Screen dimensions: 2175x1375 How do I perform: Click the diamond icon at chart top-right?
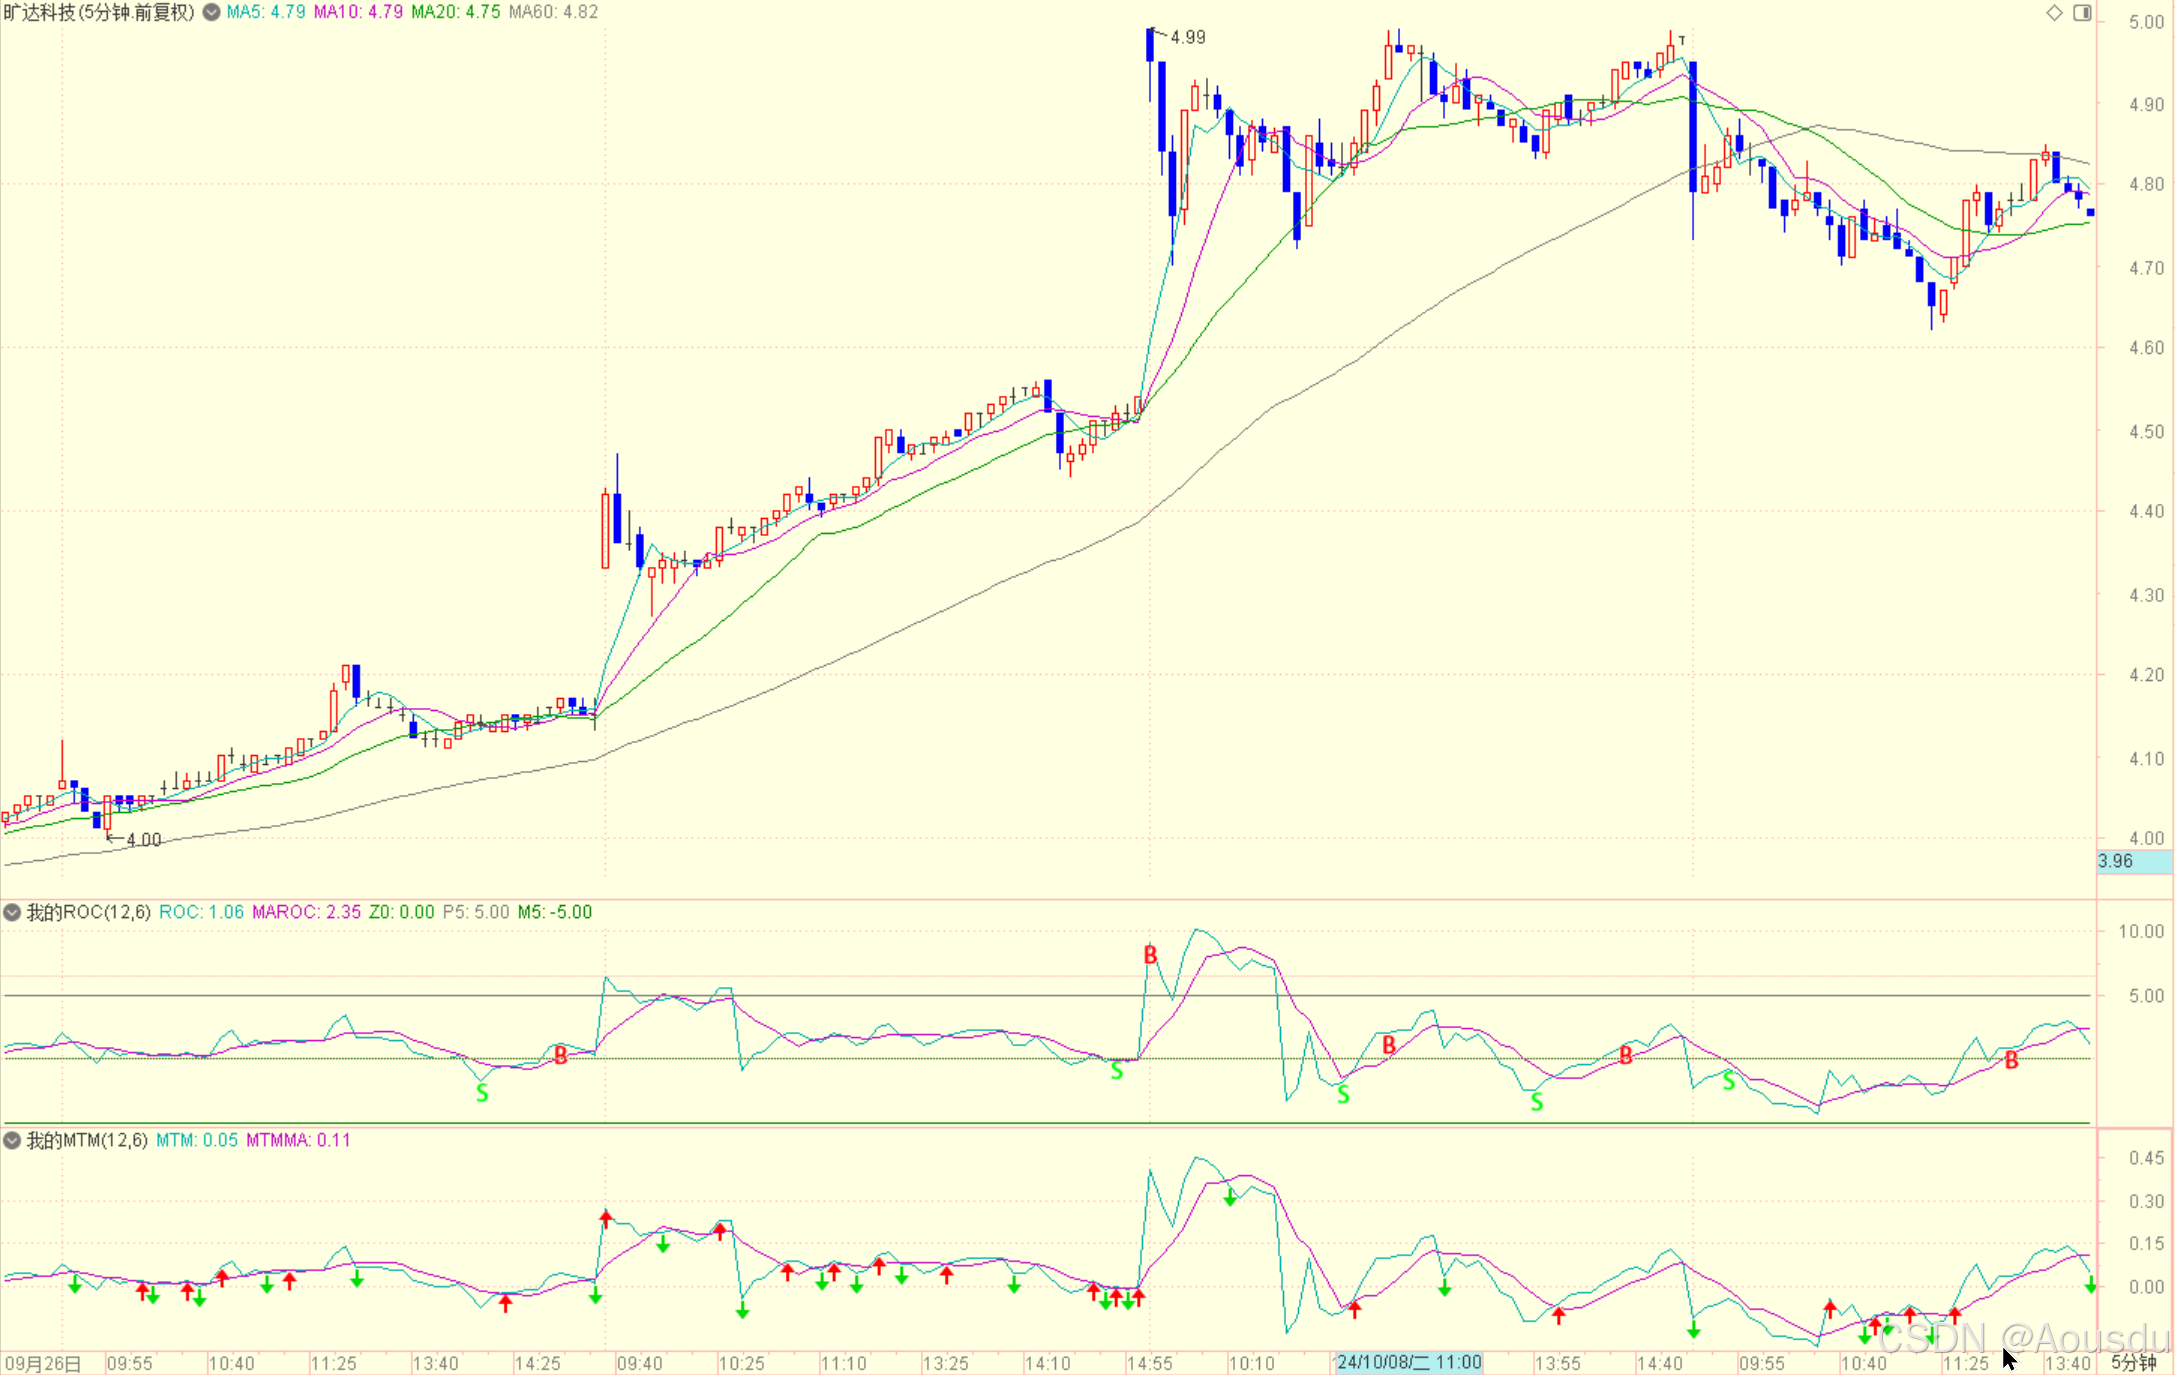click(2054, 13)
